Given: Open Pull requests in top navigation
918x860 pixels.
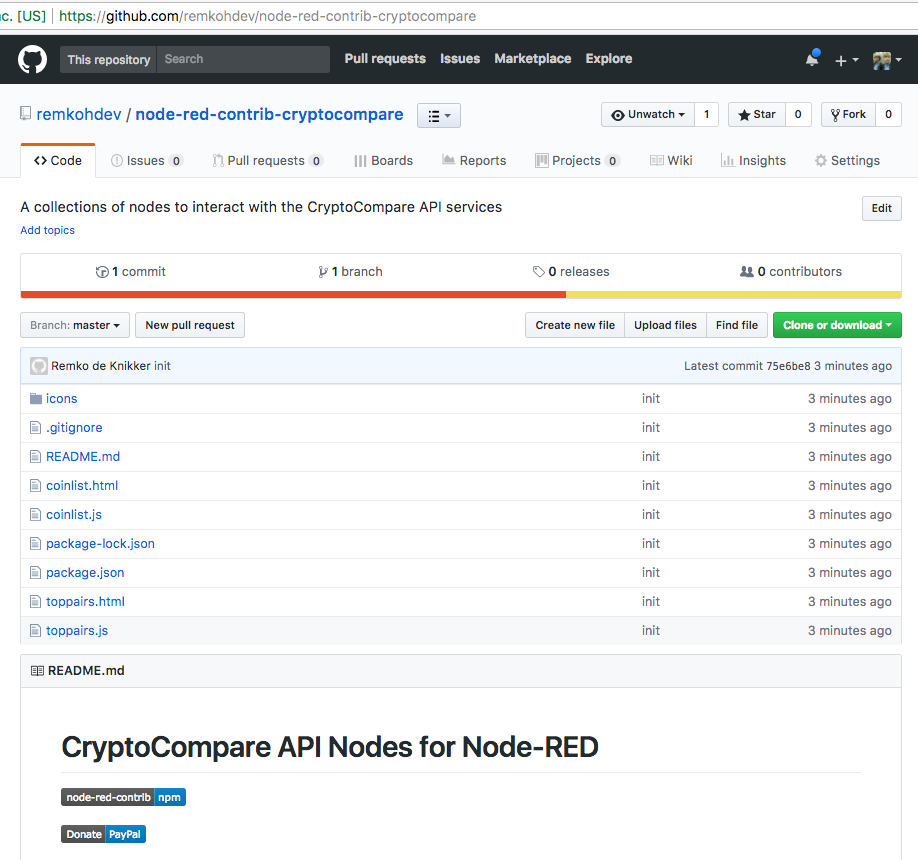Looking at the screenshot, I should pyautogui.click(x=385, y=59).
